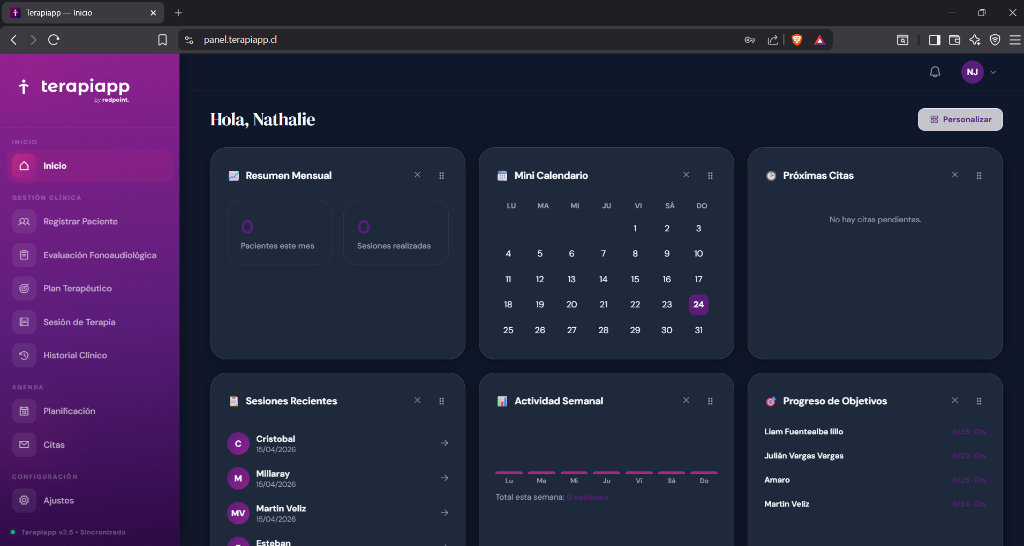
Task: Expand the account dropdown chevron
Action: pos(993,72)
